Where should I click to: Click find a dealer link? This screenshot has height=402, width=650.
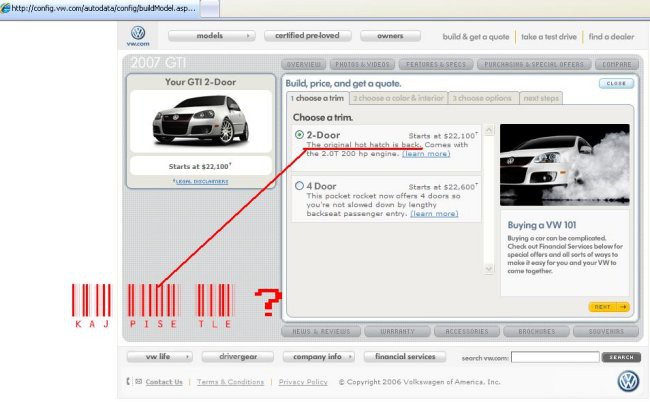611,36
